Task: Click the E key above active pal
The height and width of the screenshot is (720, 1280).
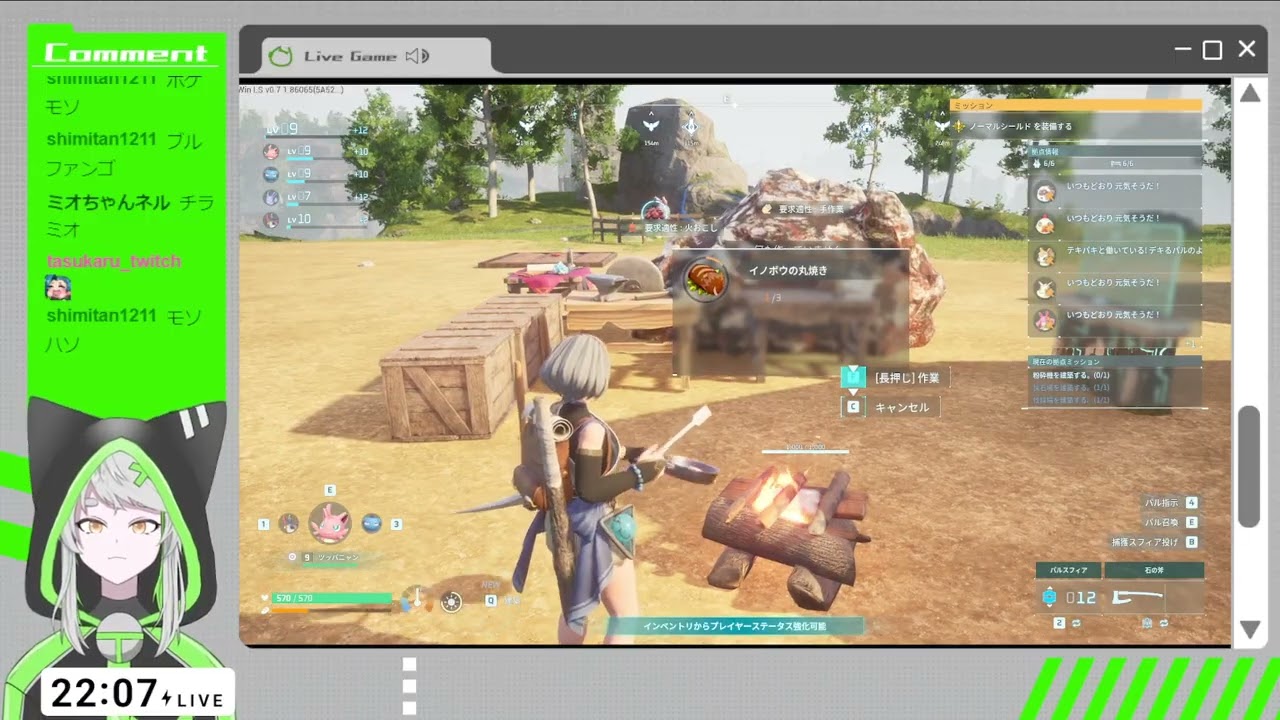Action: pos(330,490)
